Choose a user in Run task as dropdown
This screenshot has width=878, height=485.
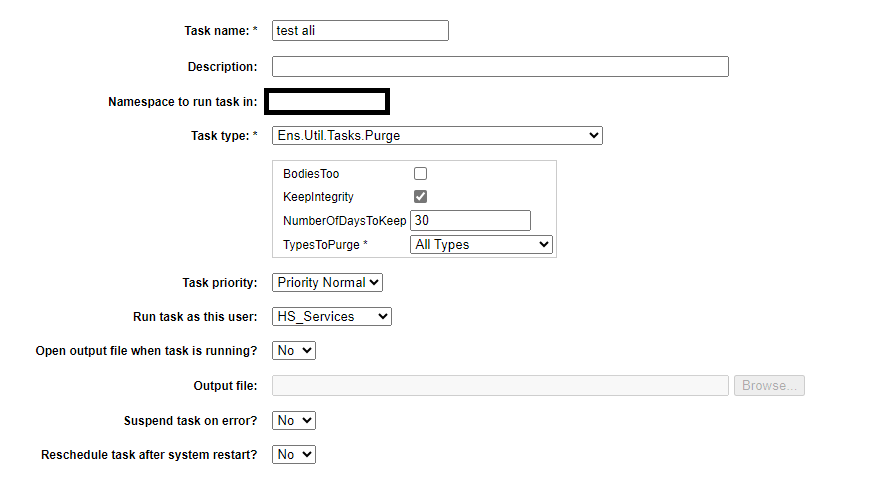tap(331, 317)
